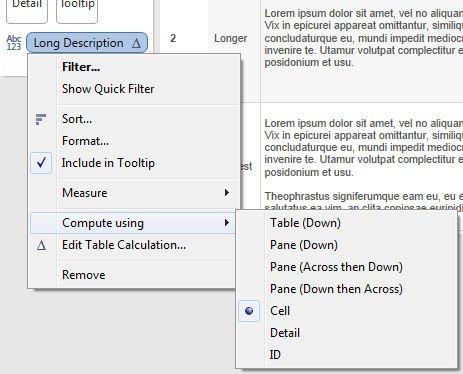This screenshot has width=463, height=374.
Task: Open the Format... menu entry
Action: 85,141
